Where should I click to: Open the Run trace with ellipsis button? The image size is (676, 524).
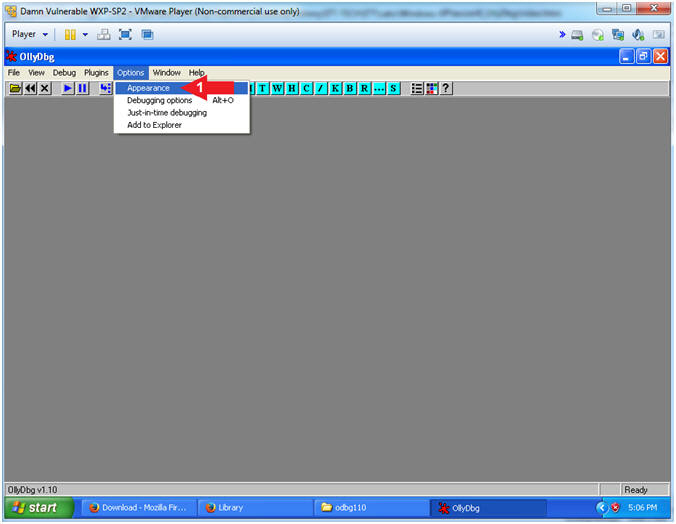pos(379,88)
